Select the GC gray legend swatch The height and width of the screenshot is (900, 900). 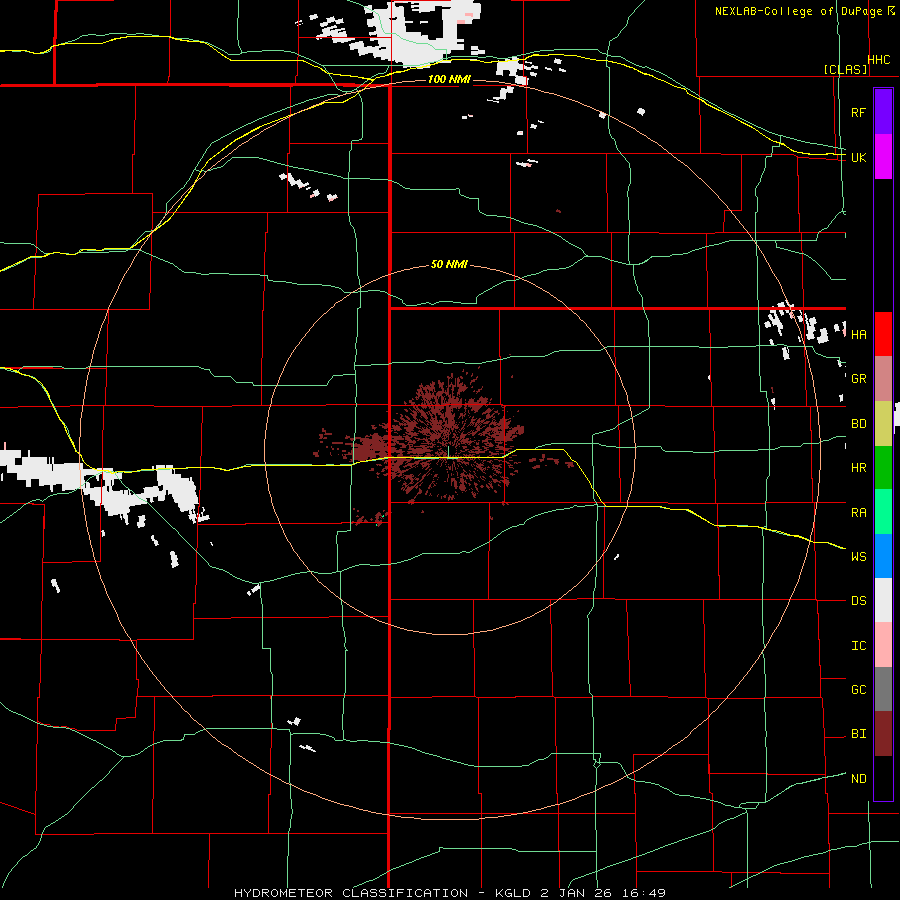click(x=883, y=689)
